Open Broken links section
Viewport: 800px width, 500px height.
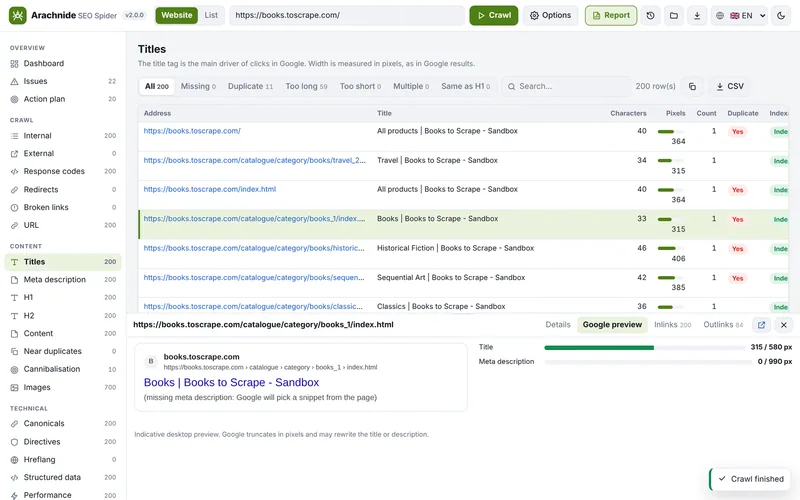63,208
